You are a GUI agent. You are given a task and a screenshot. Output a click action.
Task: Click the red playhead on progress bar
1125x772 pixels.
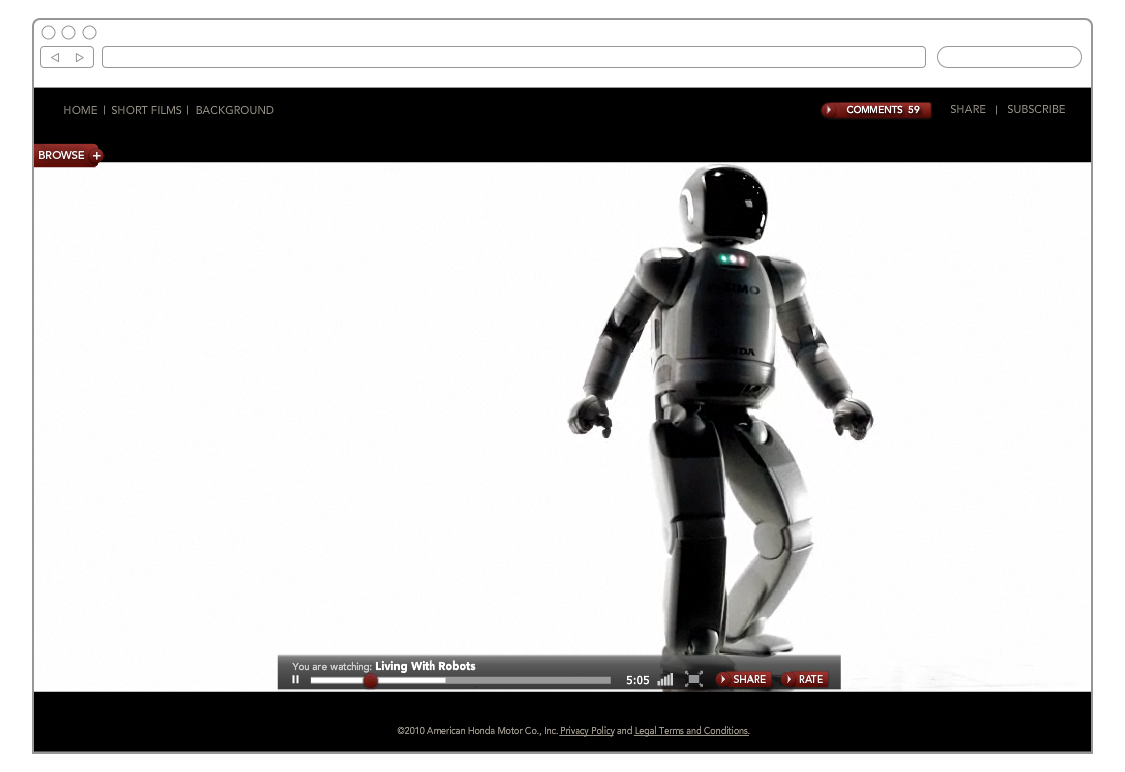[370, 681]
